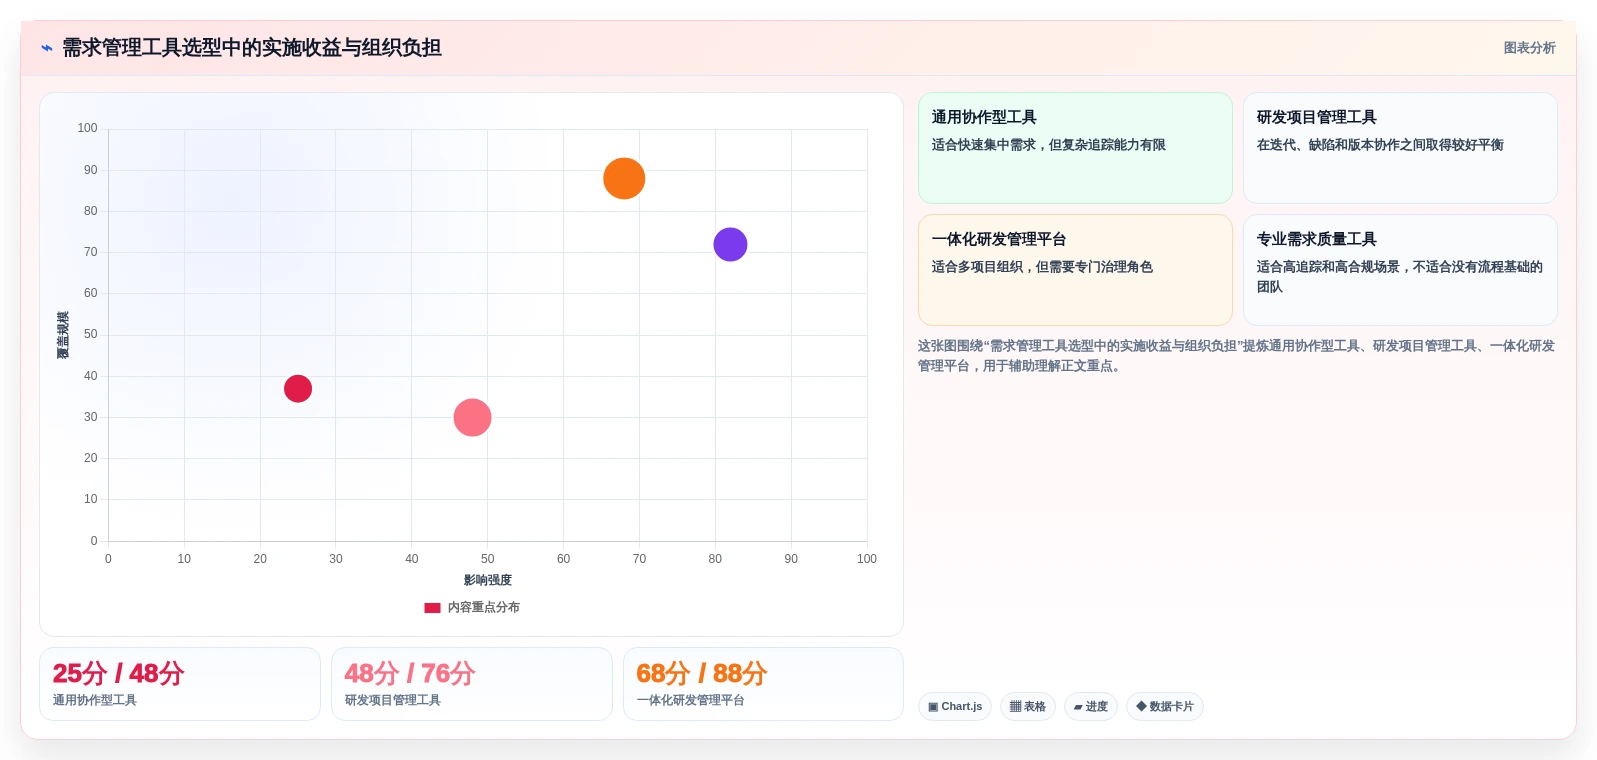The height and width of the screenshot is (760, 1597).
Task: Click the 一体化研发管理平台 label under 68分 / 88分
Action: tap(691, 700)
